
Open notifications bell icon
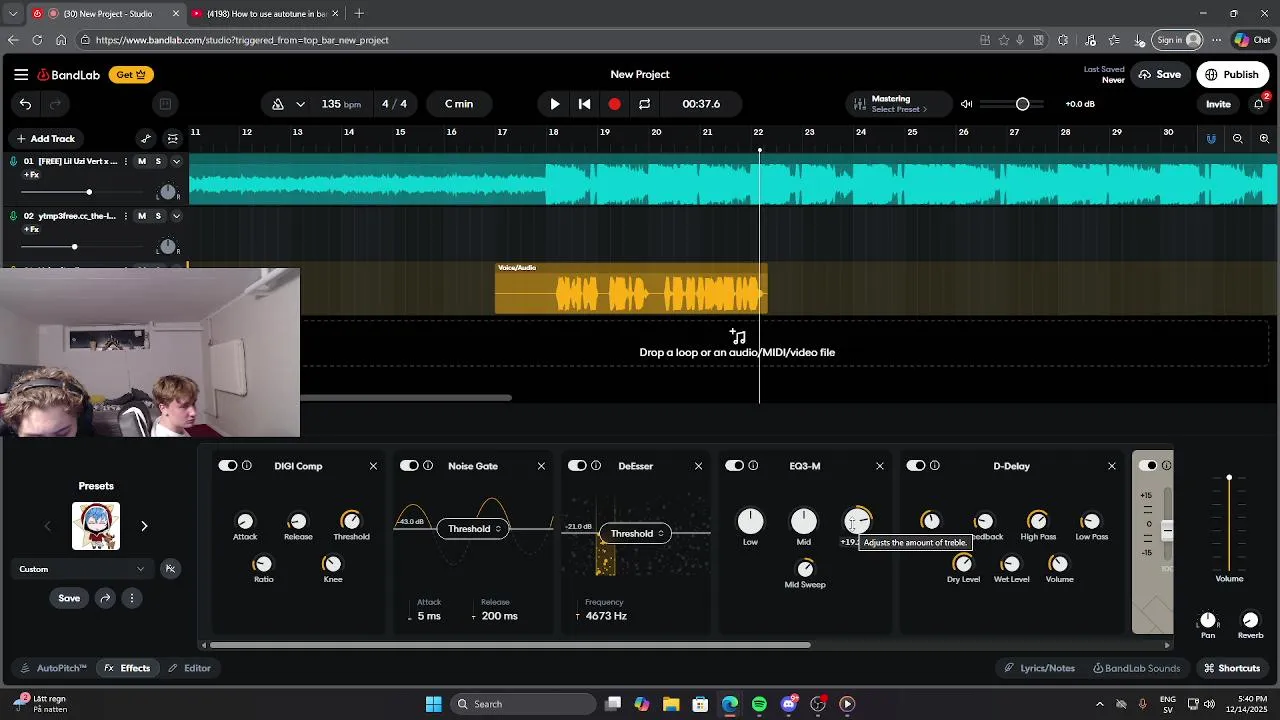[x=1259, y=104]
